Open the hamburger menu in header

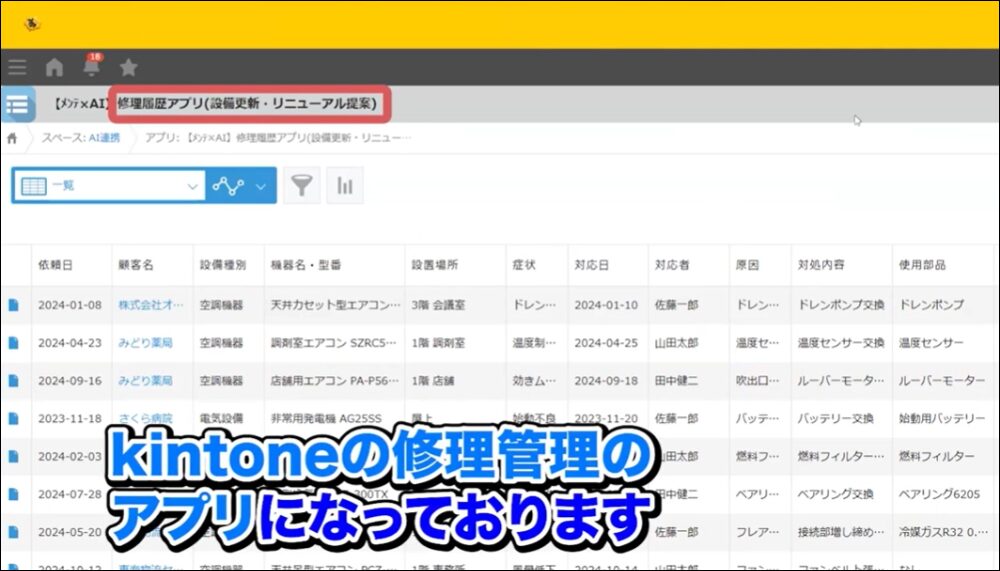pos(17,68)
